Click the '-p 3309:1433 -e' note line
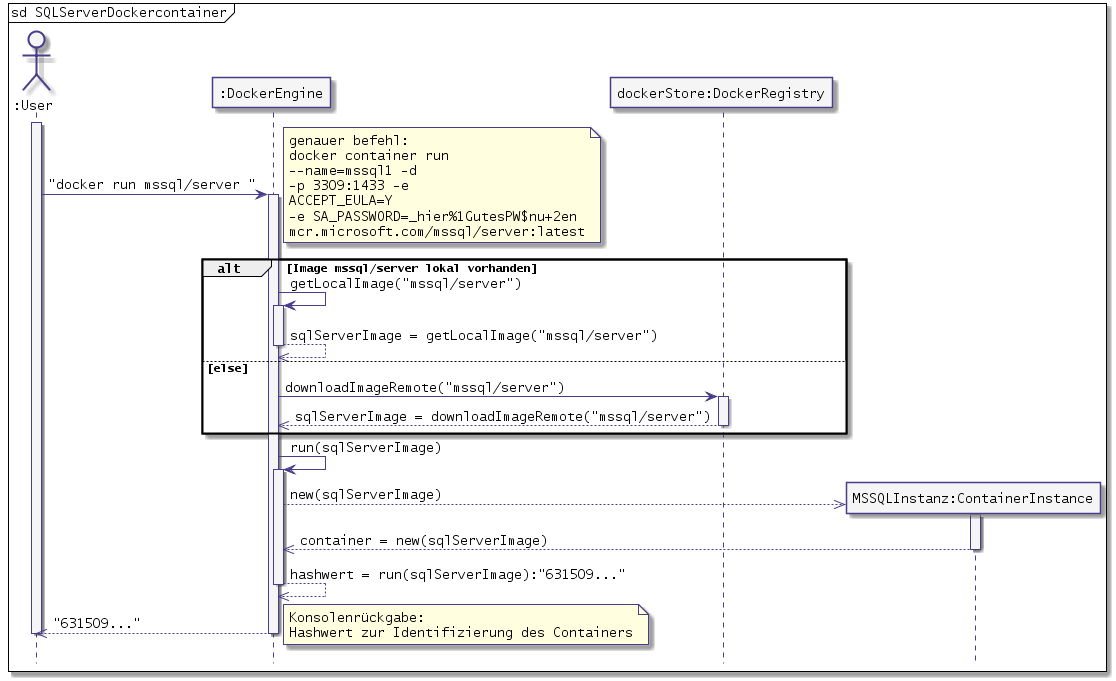The image size is (1116, 681). click(349, 186)
